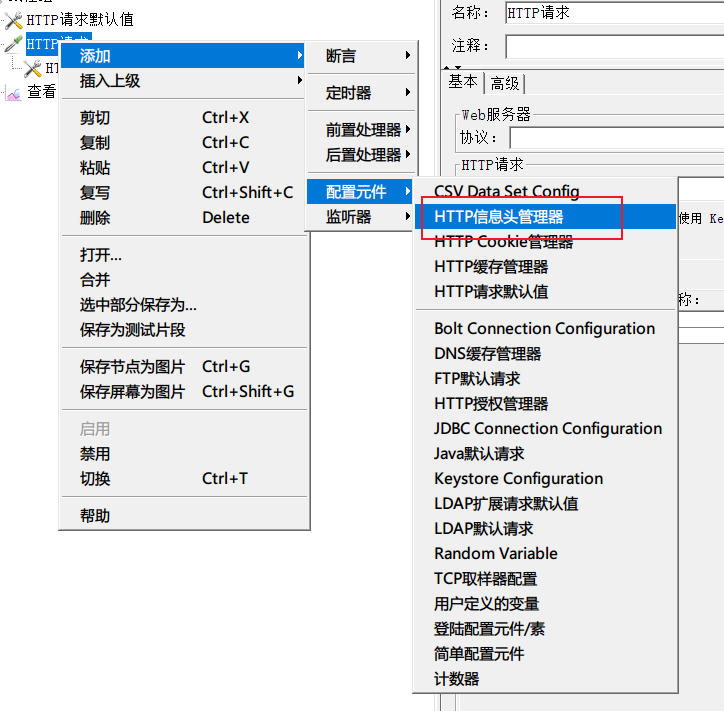Expand the 配置元件 submenu
This screenshot has width=724, height=711.
click(360, 192)
